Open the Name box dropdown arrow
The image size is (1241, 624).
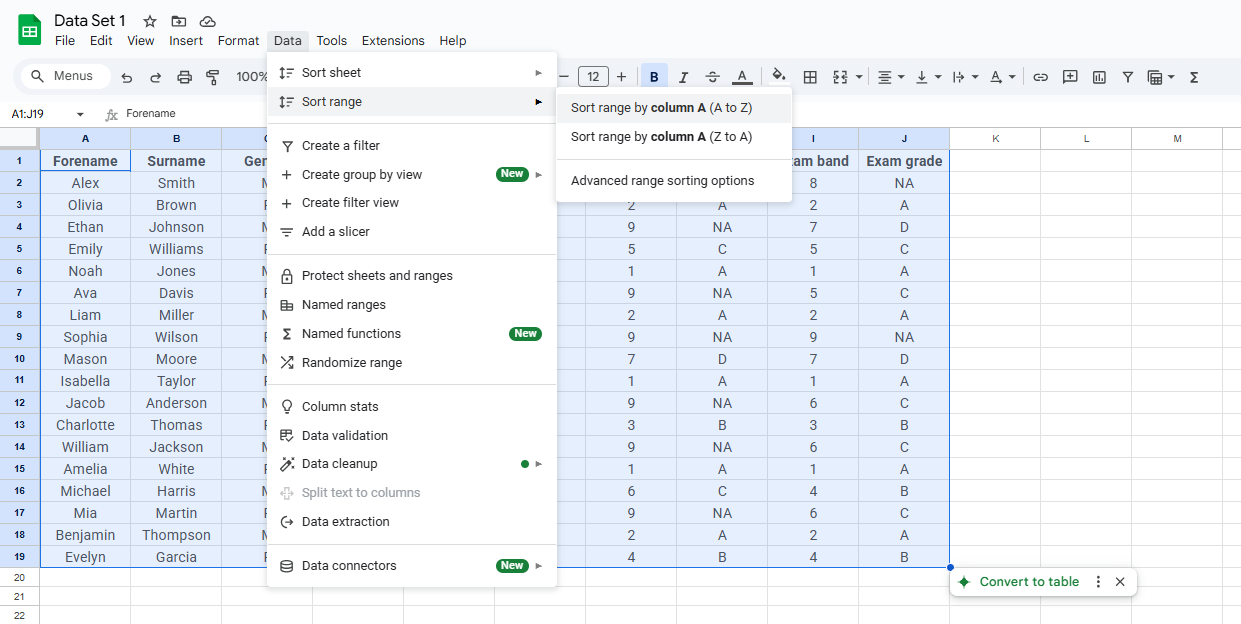(x=80, y=115)
